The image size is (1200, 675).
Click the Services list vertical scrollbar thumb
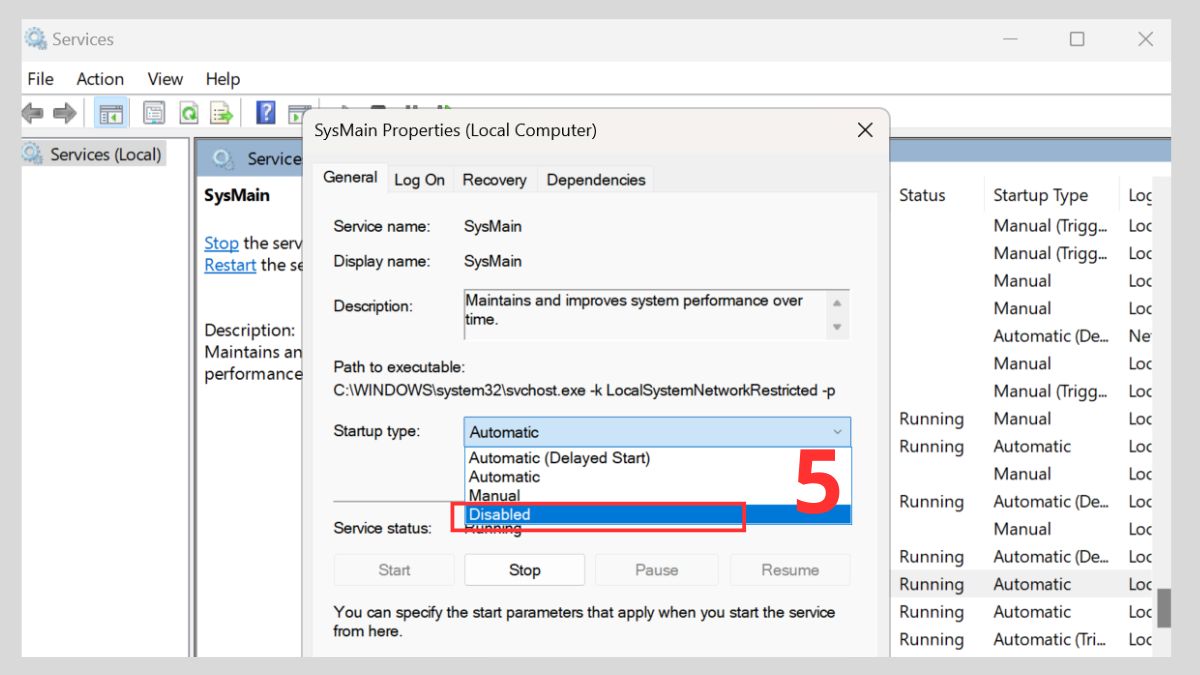coord(1164,606)
